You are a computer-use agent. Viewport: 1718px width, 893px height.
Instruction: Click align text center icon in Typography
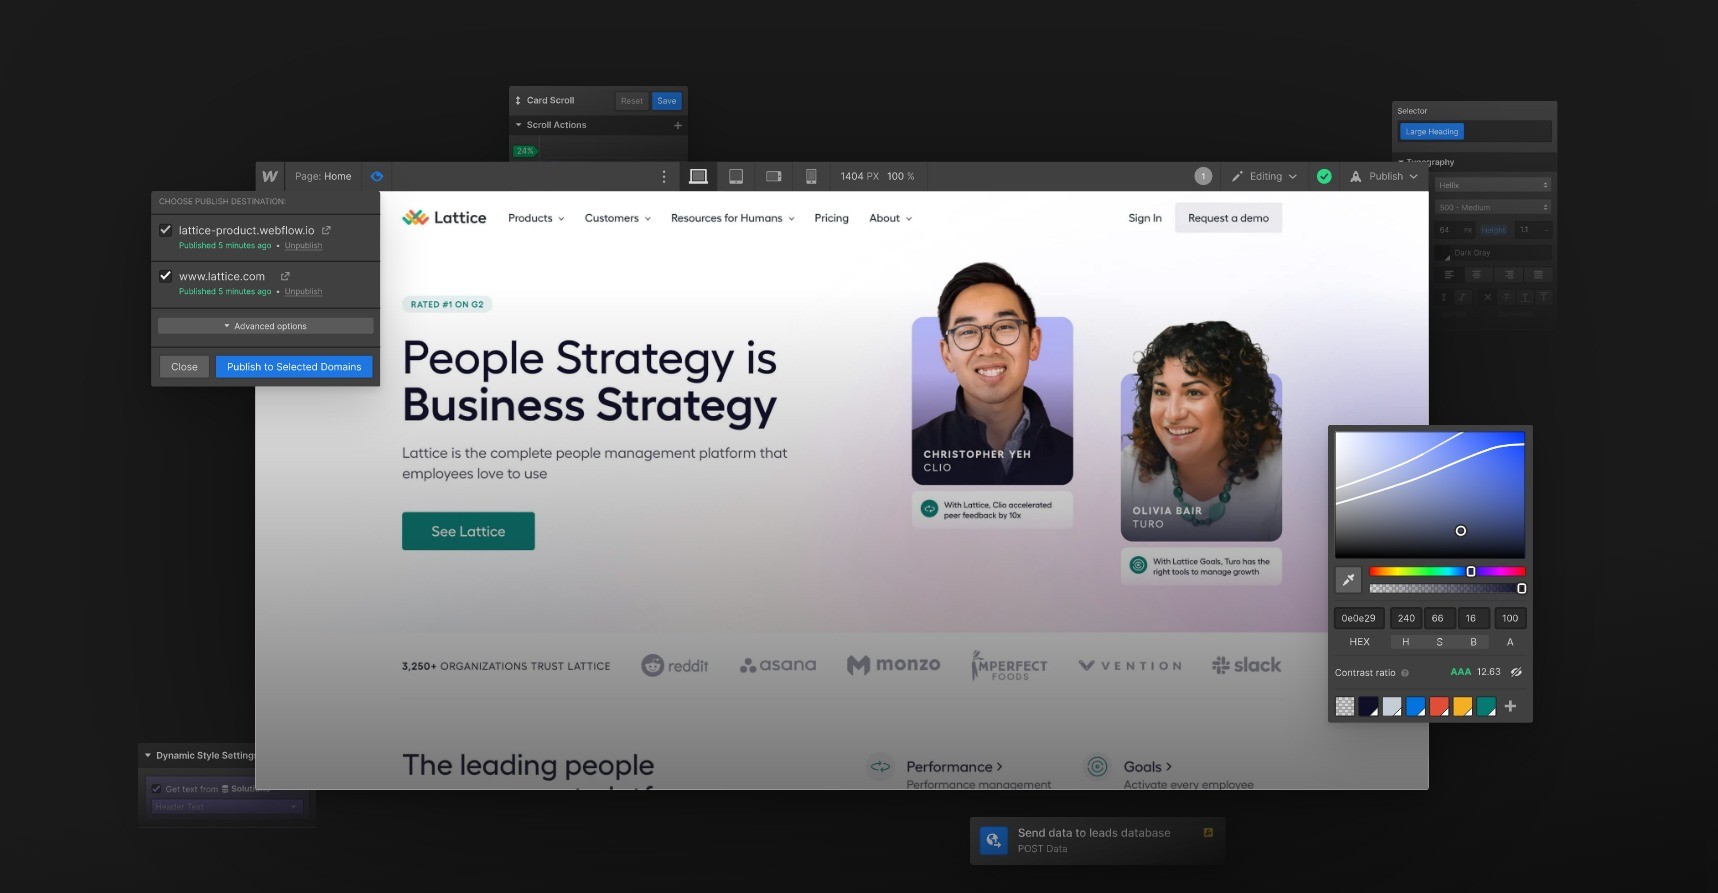tap(1478, 274)
